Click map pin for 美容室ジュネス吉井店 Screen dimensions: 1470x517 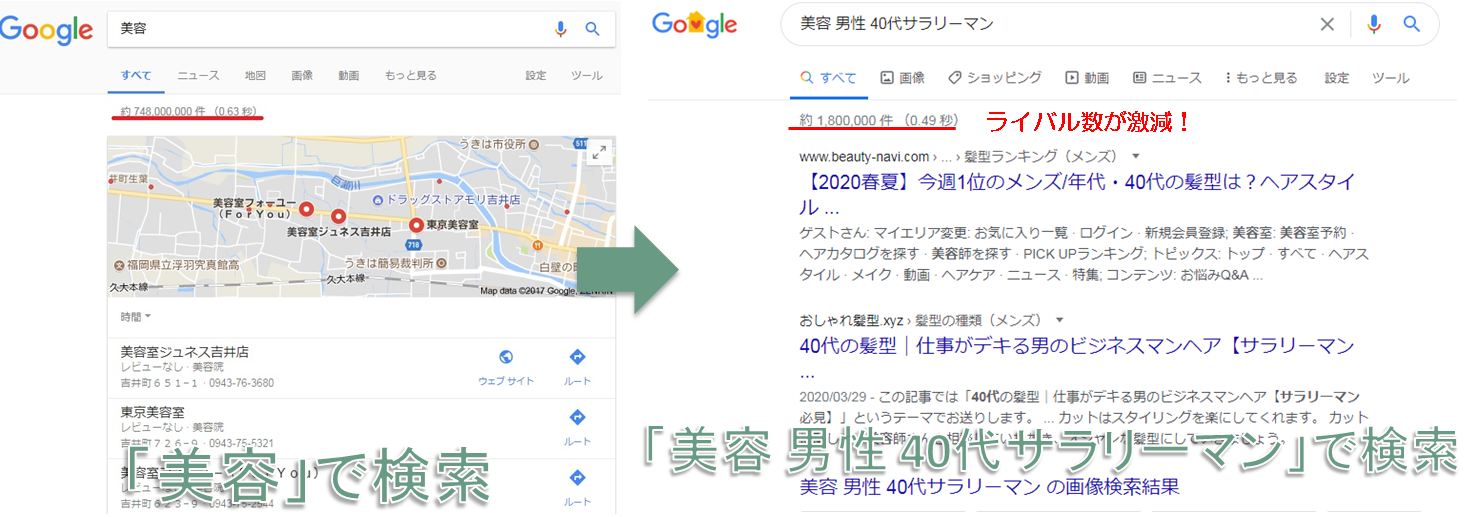339,216
